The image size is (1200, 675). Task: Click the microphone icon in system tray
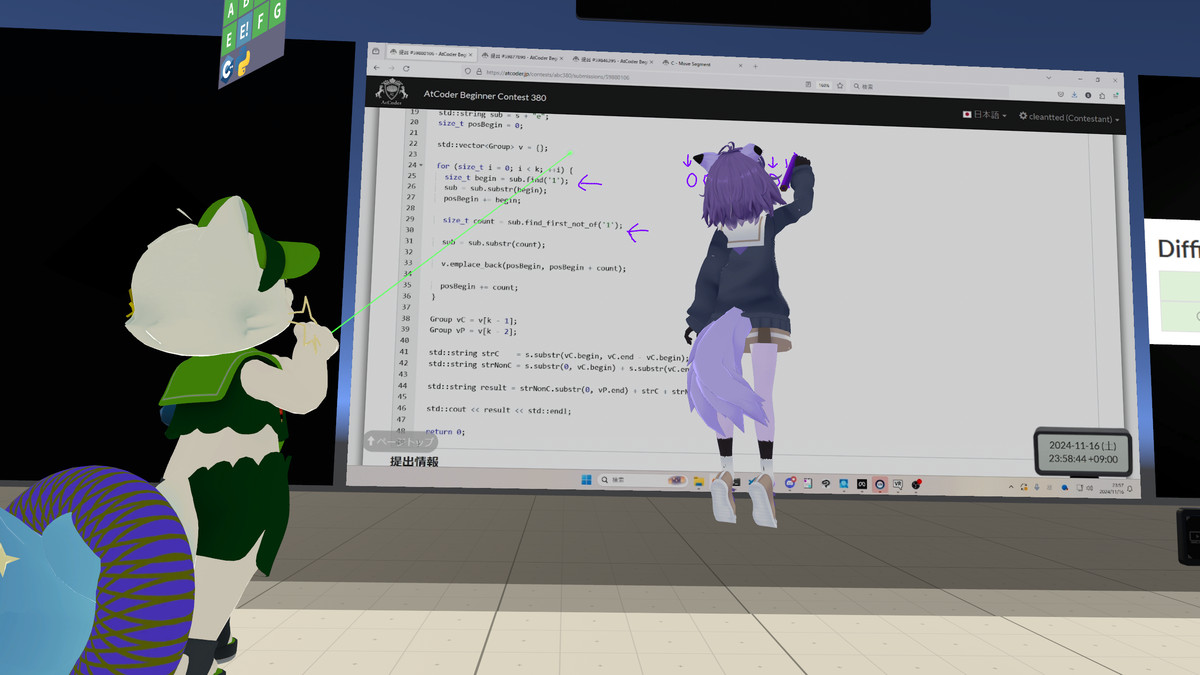(1036, 487)
